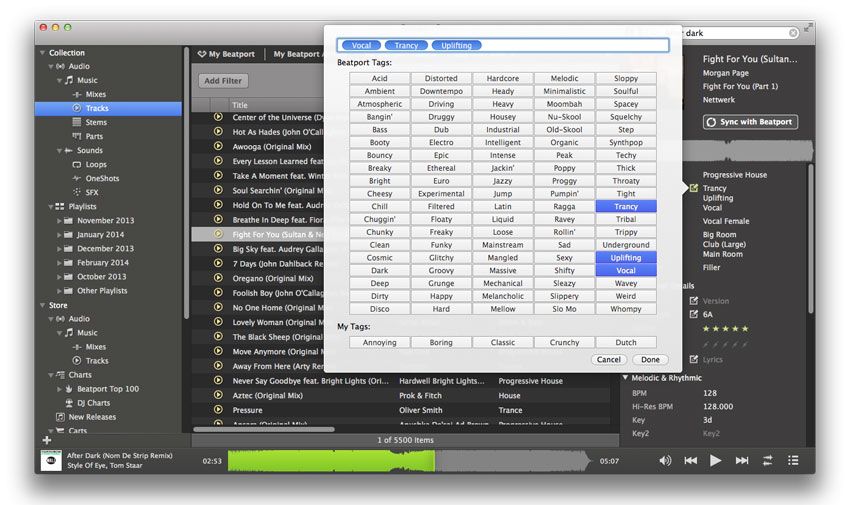850x505 pixels.
Task: Switch to My Beatport tab with heart
Action: pos(226,54)
